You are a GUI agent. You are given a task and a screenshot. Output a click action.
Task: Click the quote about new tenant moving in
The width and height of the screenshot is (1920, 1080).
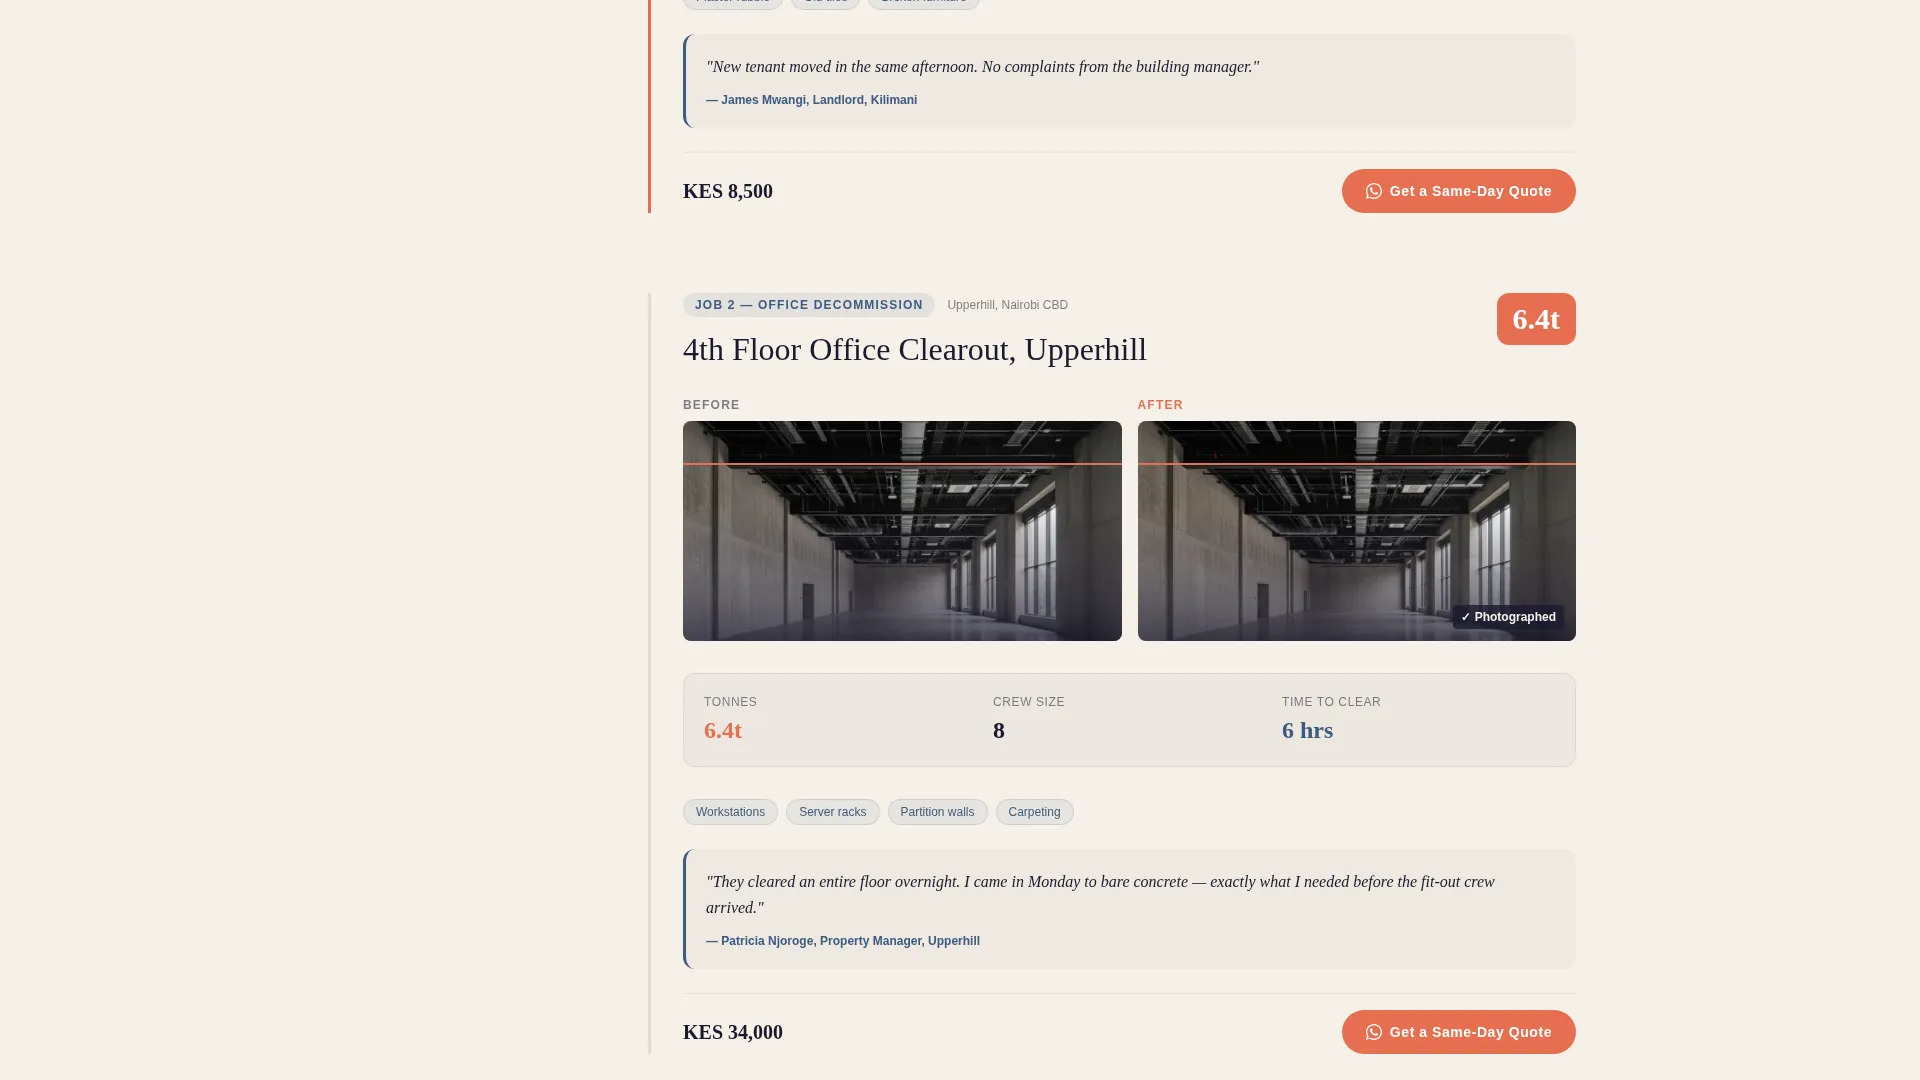coord(982,67)
